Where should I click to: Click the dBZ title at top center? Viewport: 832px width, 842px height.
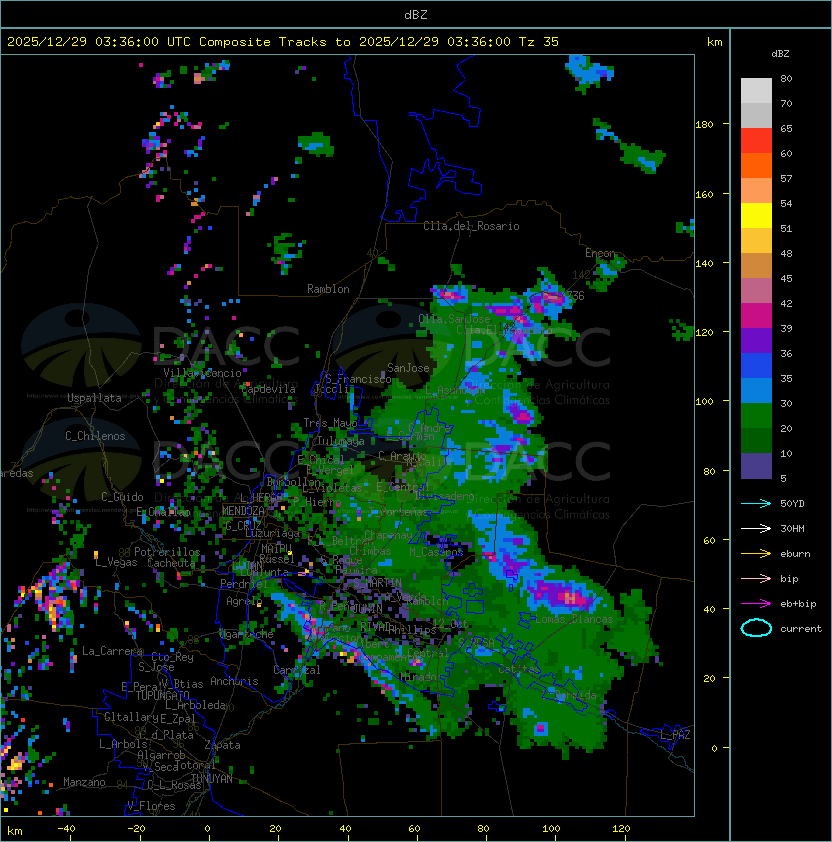pyautogui.click(x=416, y=15)
